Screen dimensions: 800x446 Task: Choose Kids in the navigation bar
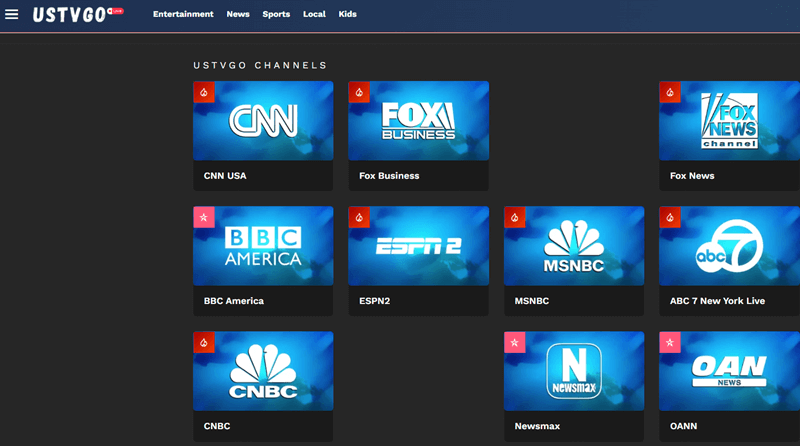(x=347, y=14)
